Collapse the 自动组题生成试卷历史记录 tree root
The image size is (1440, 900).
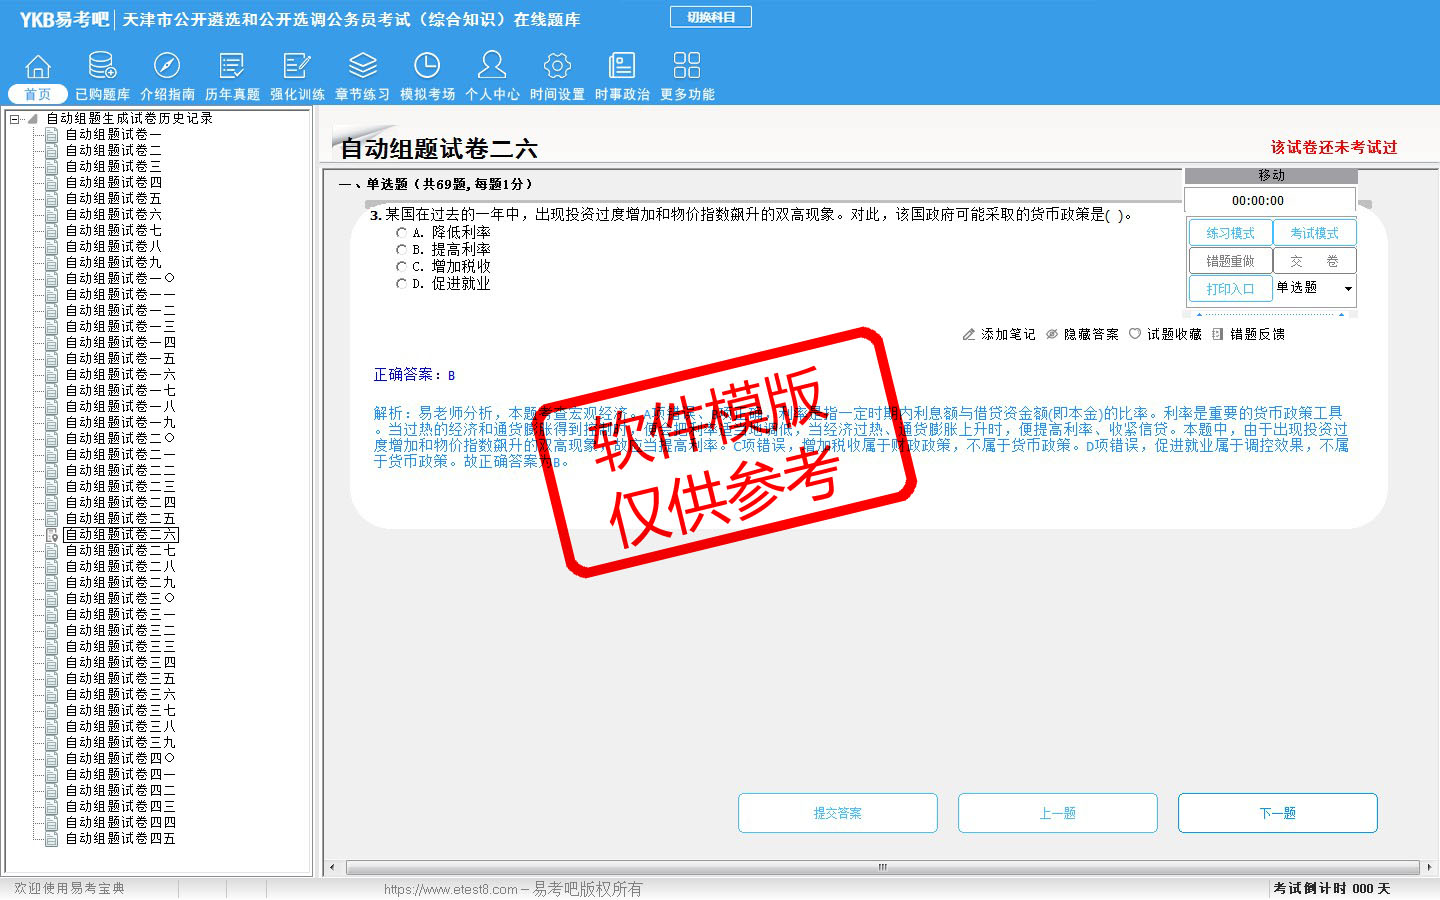(14, 119)
